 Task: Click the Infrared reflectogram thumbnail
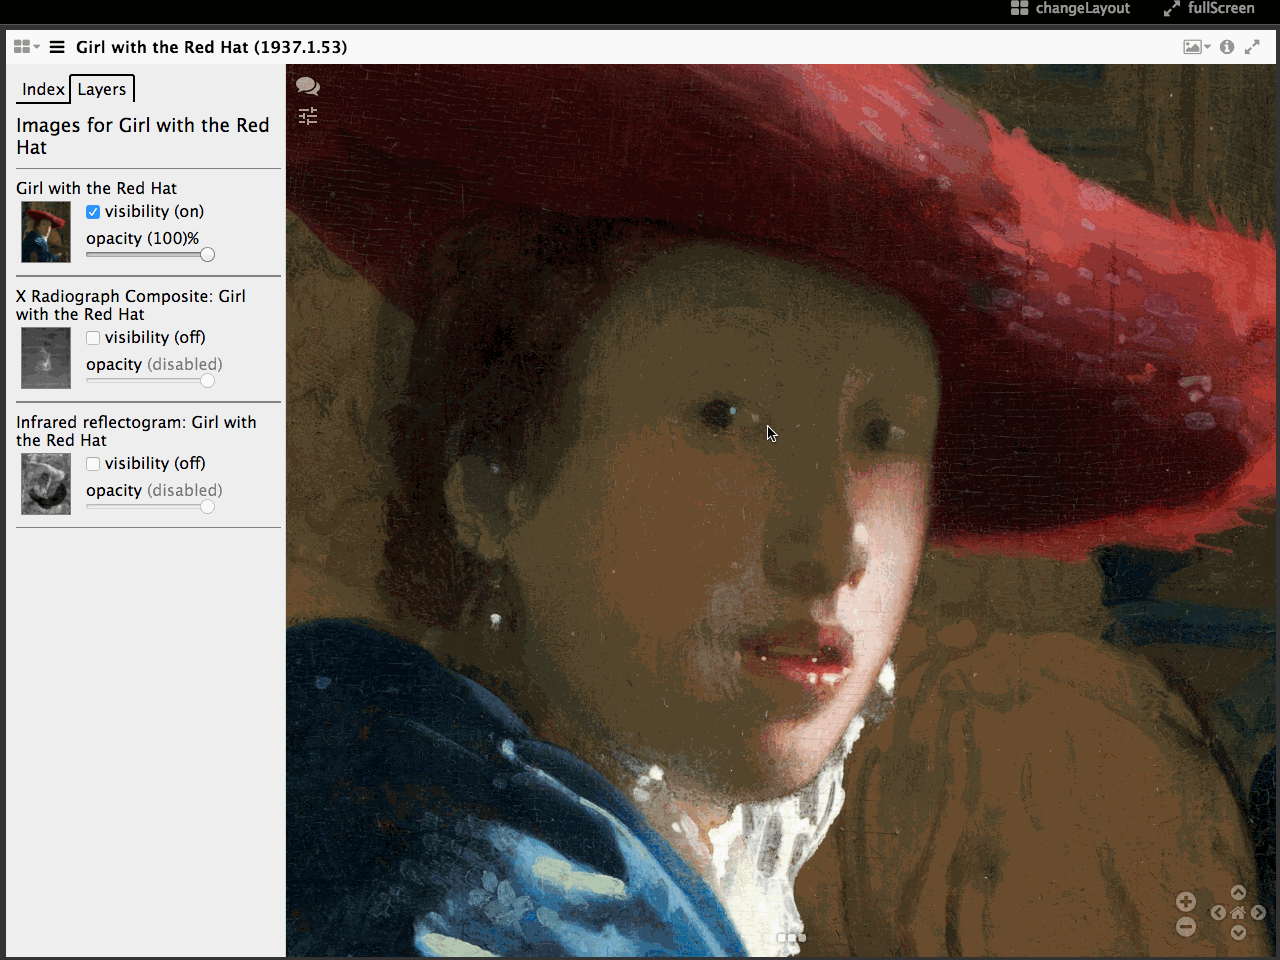tap(46, 484)
